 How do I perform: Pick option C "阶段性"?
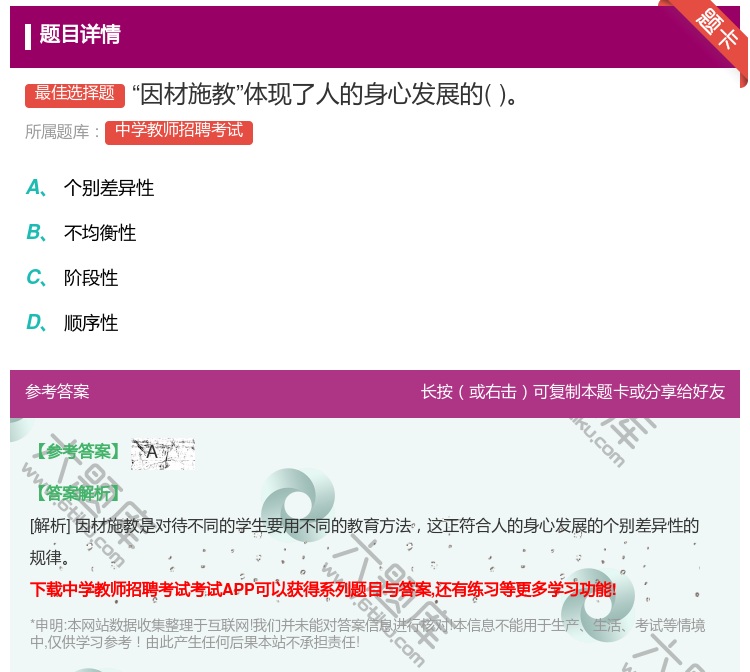pyautogui.click(x=90, y=278)
